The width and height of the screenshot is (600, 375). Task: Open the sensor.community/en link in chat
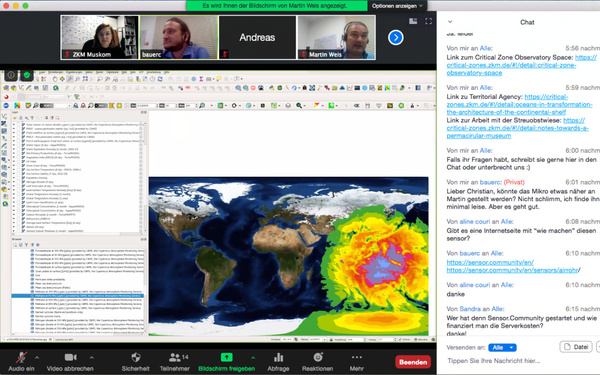[490, 262]
